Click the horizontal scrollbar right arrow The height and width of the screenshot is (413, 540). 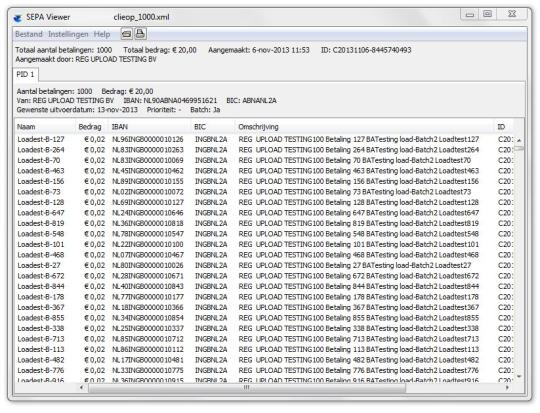coord(507,388)
